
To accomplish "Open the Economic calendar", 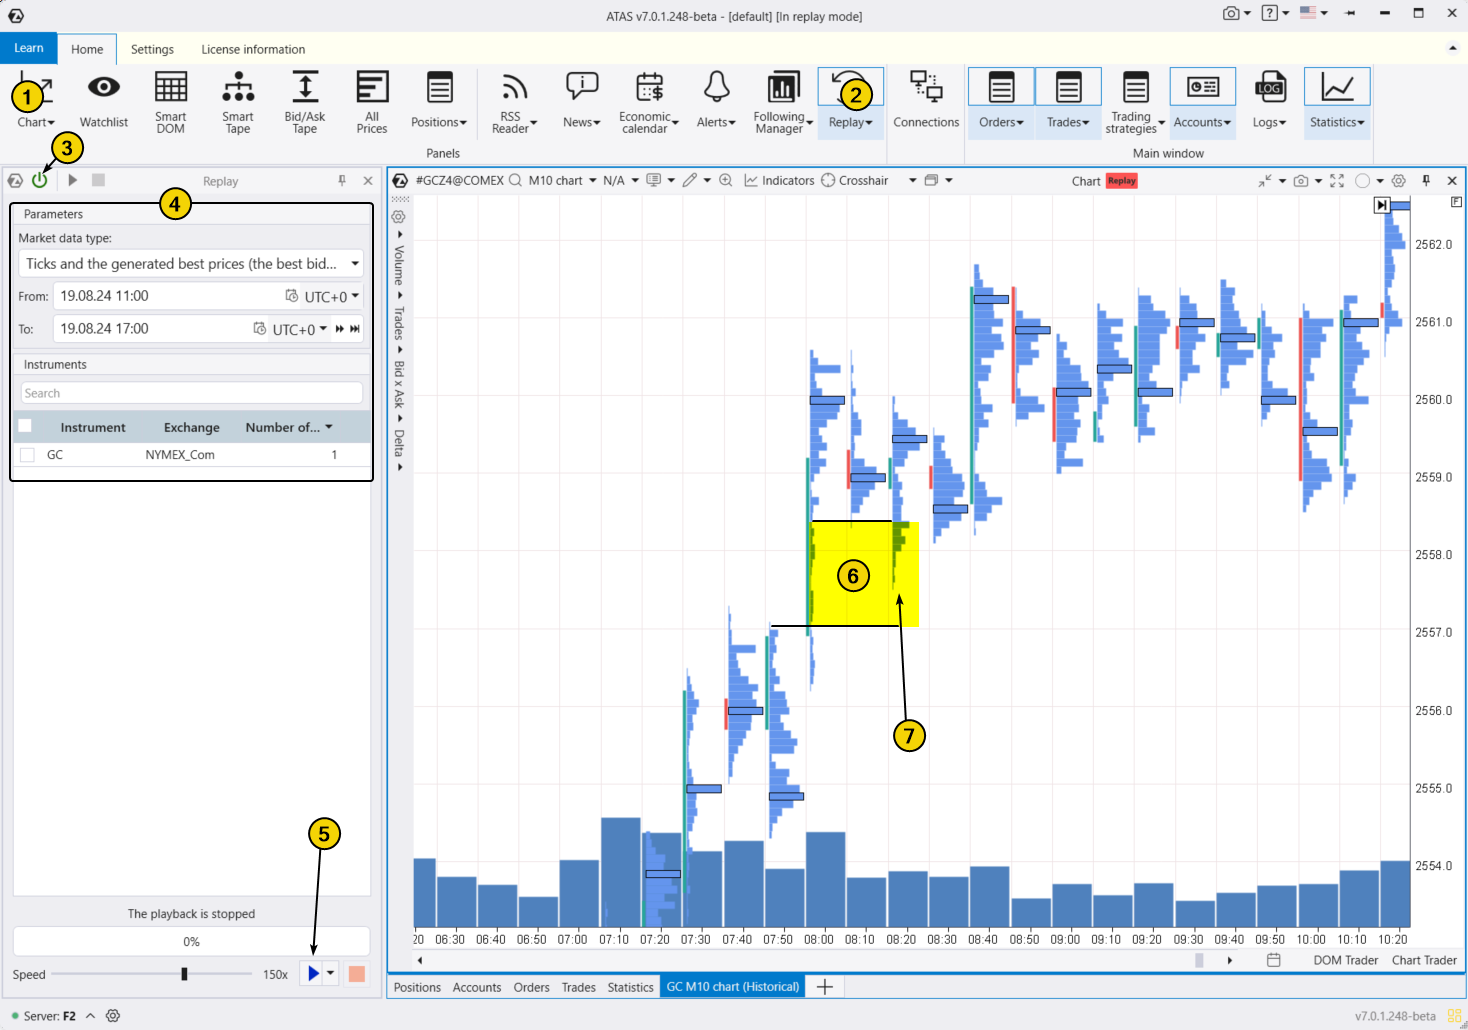I will point(648,100).
